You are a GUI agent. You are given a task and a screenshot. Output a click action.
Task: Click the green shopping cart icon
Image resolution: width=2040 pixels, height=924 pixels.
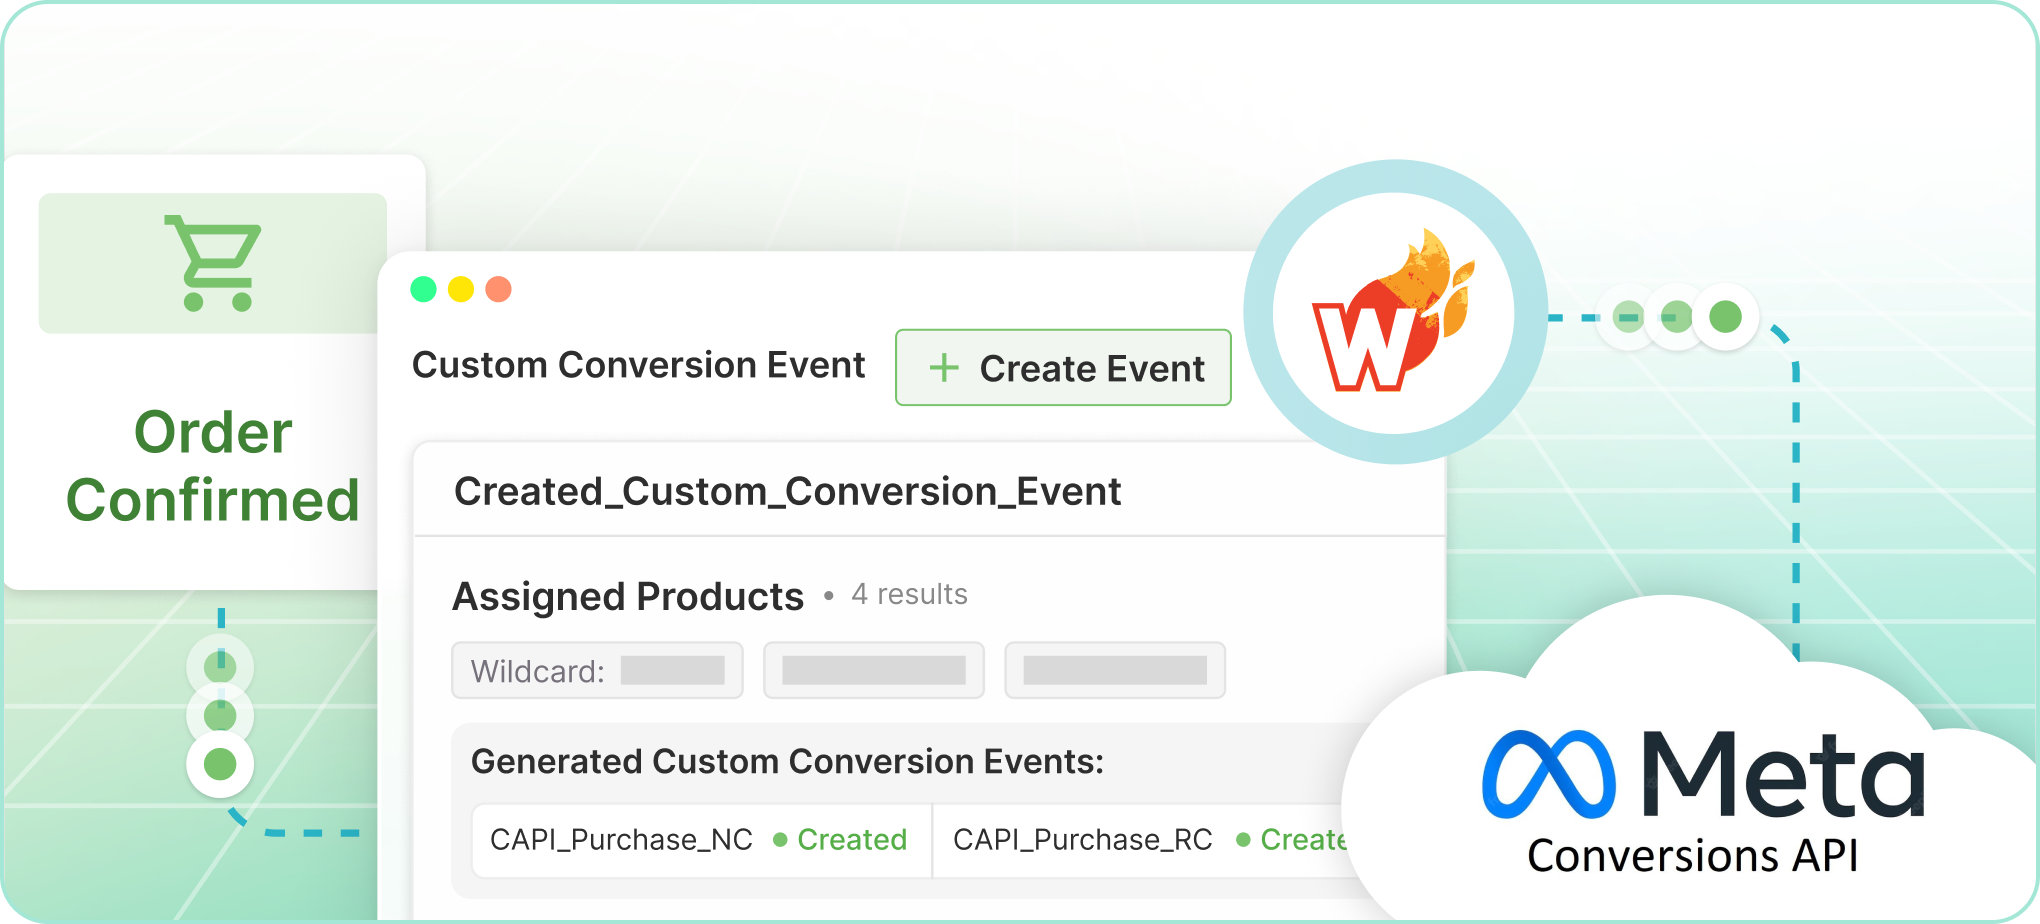[x=213, y=263]
